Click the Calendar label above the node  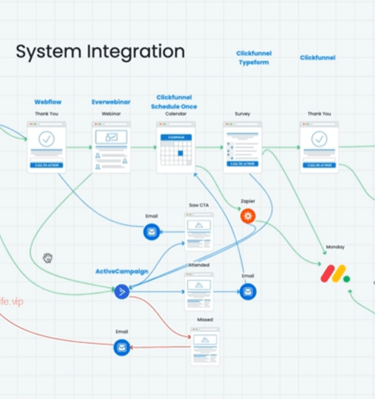176,114
